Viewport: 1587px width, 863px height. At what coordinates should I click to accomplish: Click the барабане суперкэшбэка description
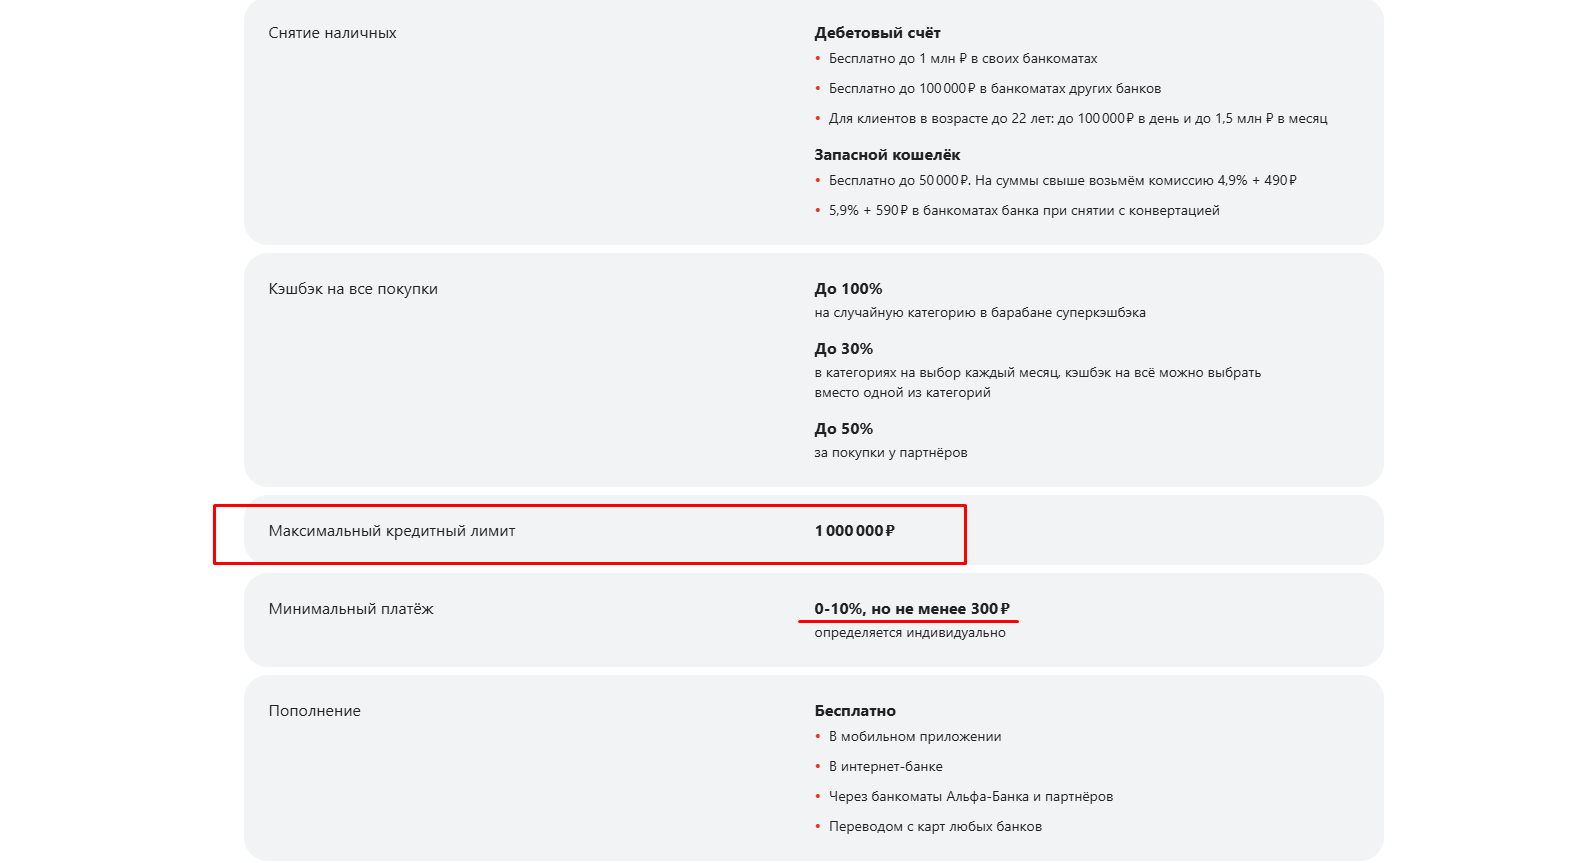[x=980, y=313]
